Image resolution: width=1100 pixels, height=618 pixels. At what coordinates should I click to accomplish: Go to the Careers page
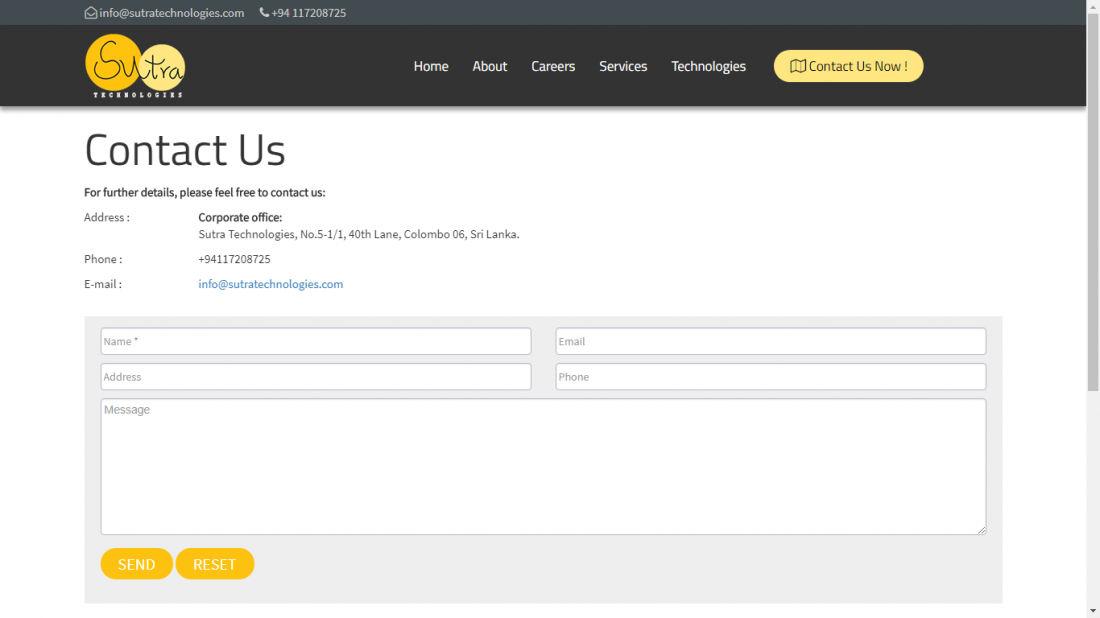[553, 66]
